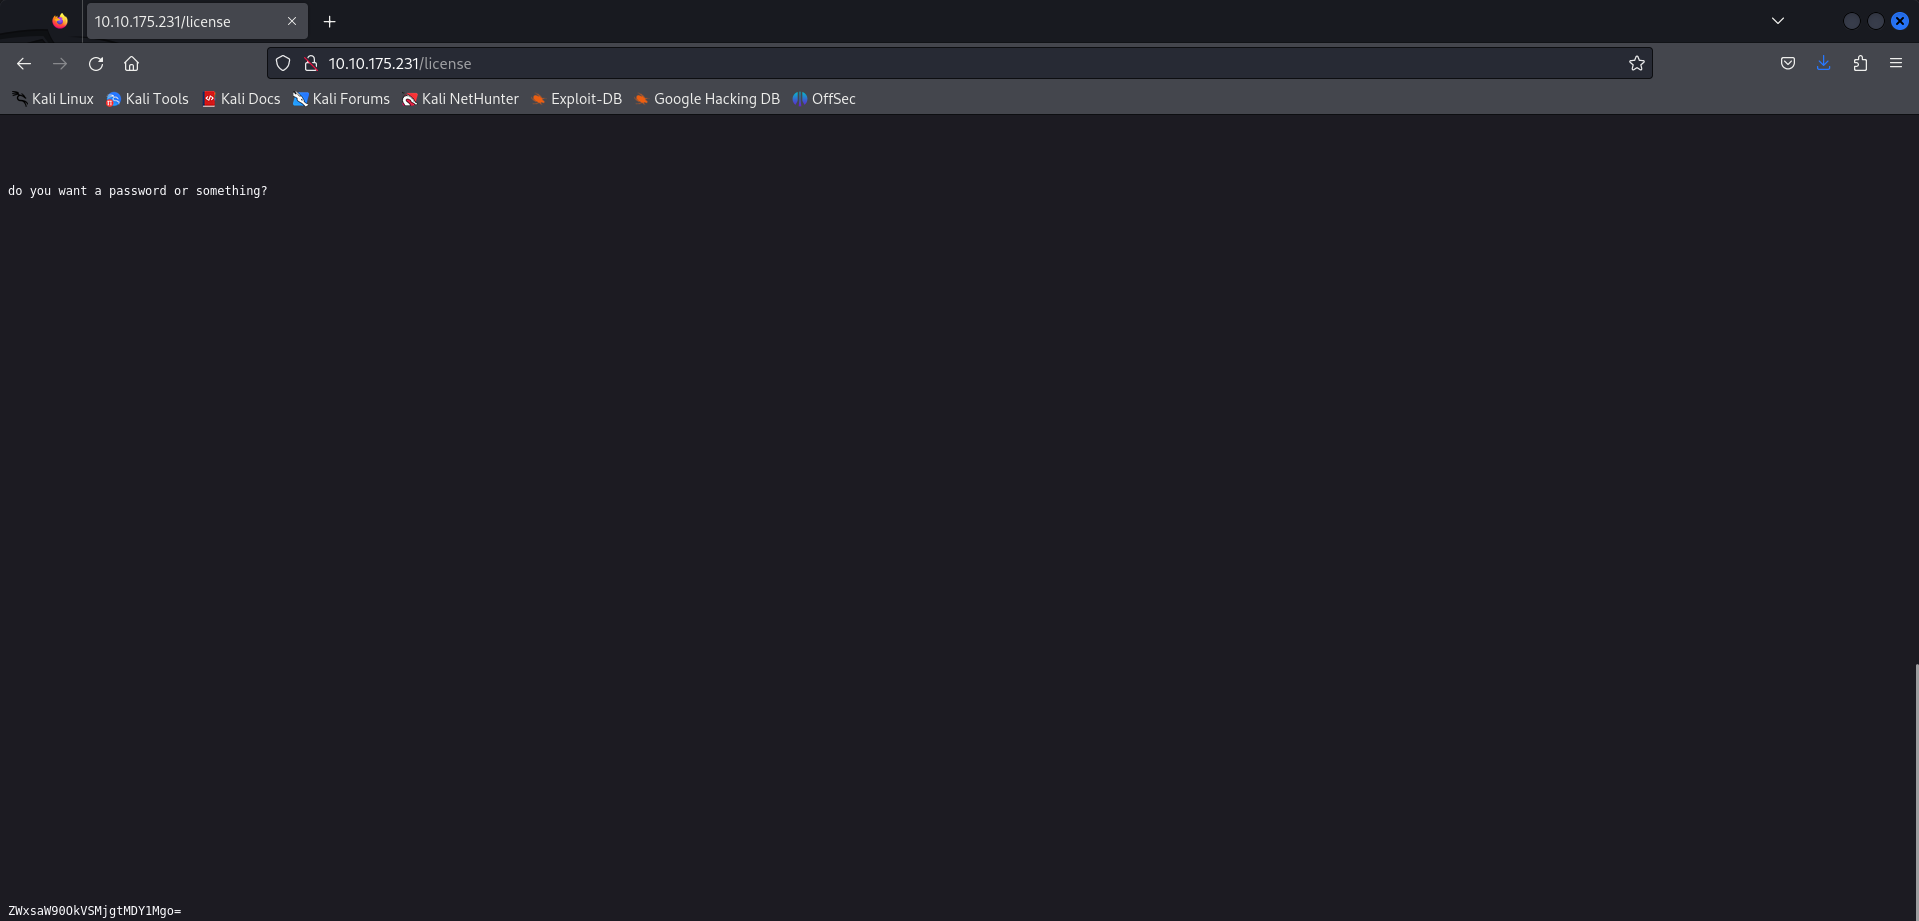The image size is (1919, 921).
Task: Click the base64 string ZWxsaW90OkVSMjgtMDY1Mgo=
Action: click(x=95, y=911)
